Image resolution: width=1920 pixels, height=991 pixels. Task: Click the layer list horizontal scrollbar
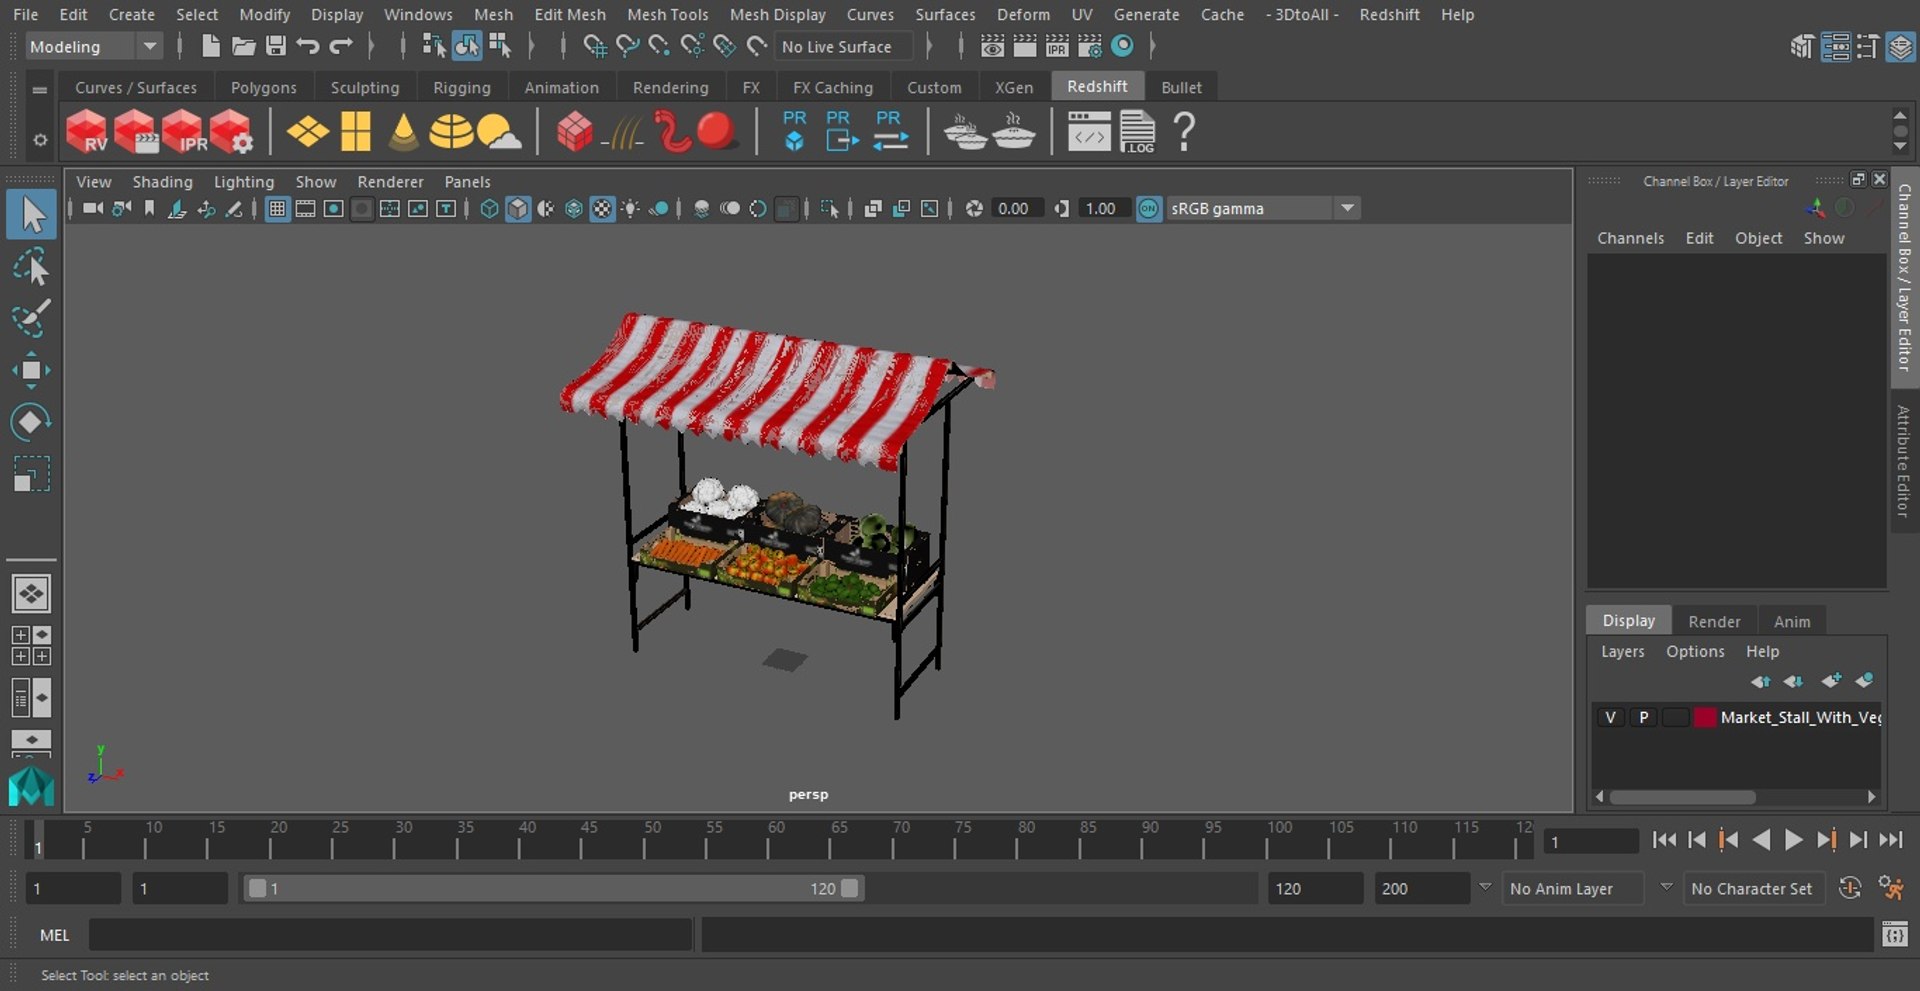click(x=1682, y=797)
